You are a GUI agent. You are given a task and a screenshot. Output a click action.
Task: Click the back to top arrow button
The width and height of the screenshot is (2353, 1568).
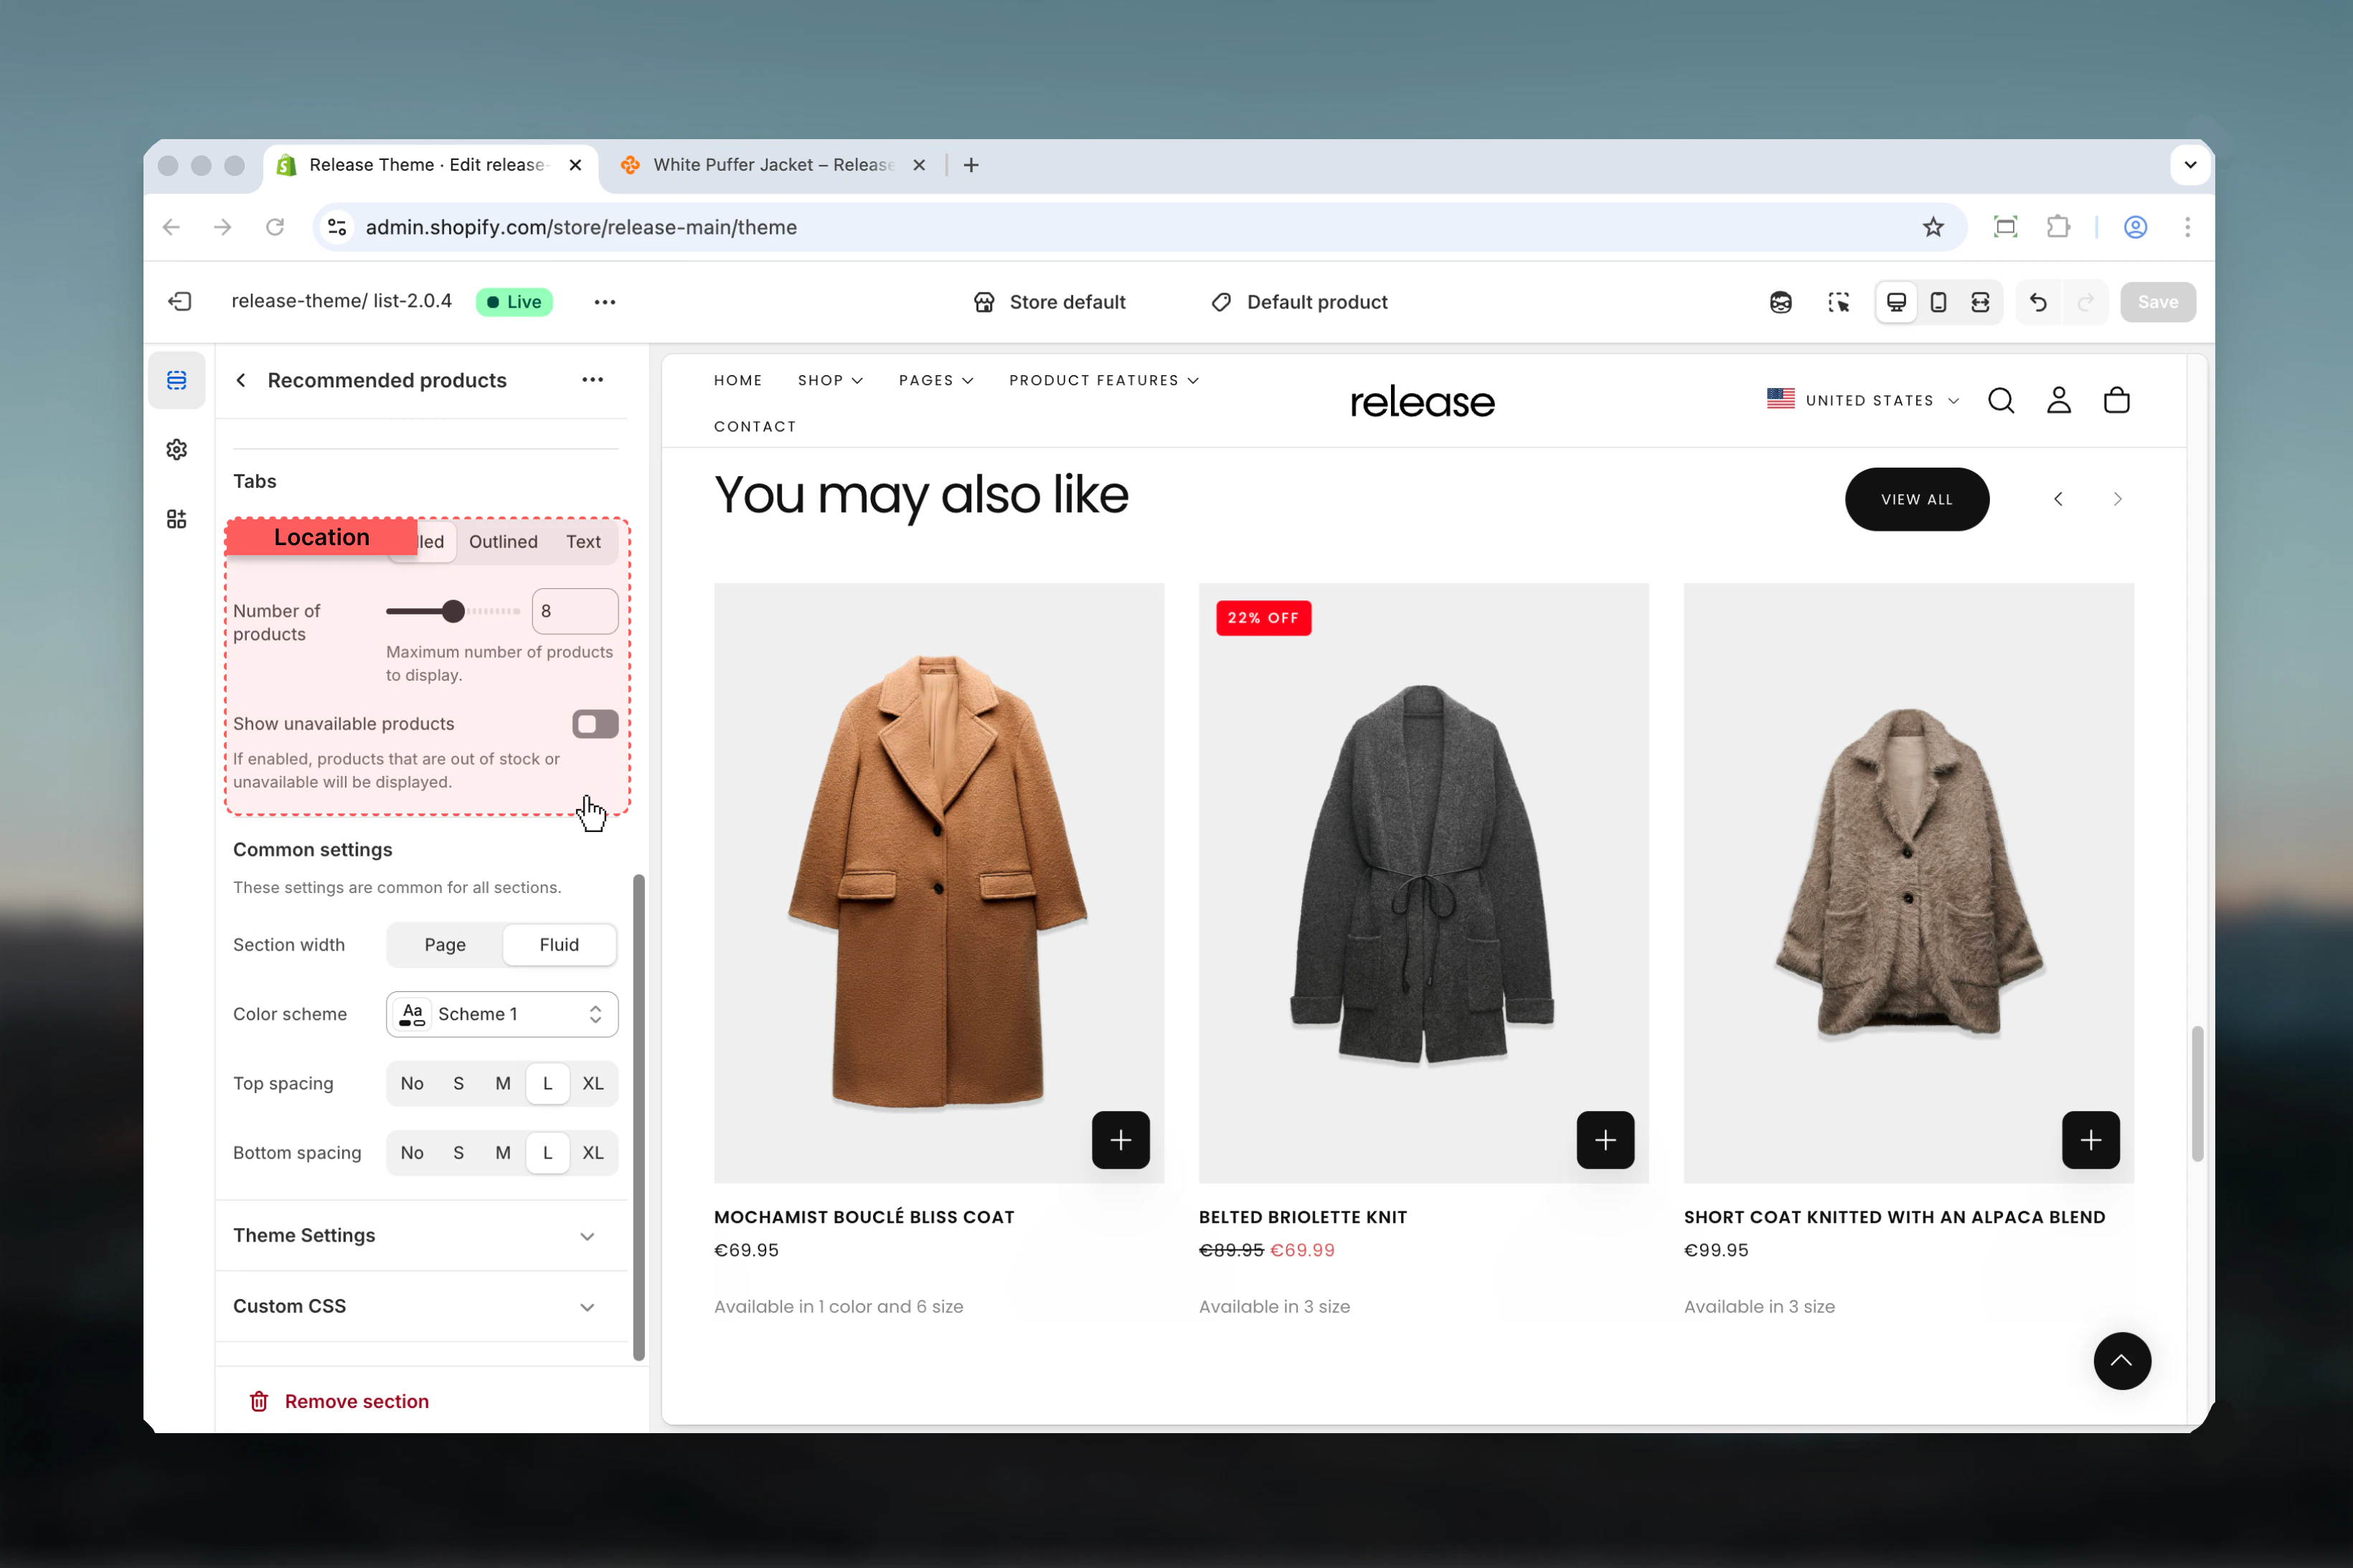[2122, 1361]
